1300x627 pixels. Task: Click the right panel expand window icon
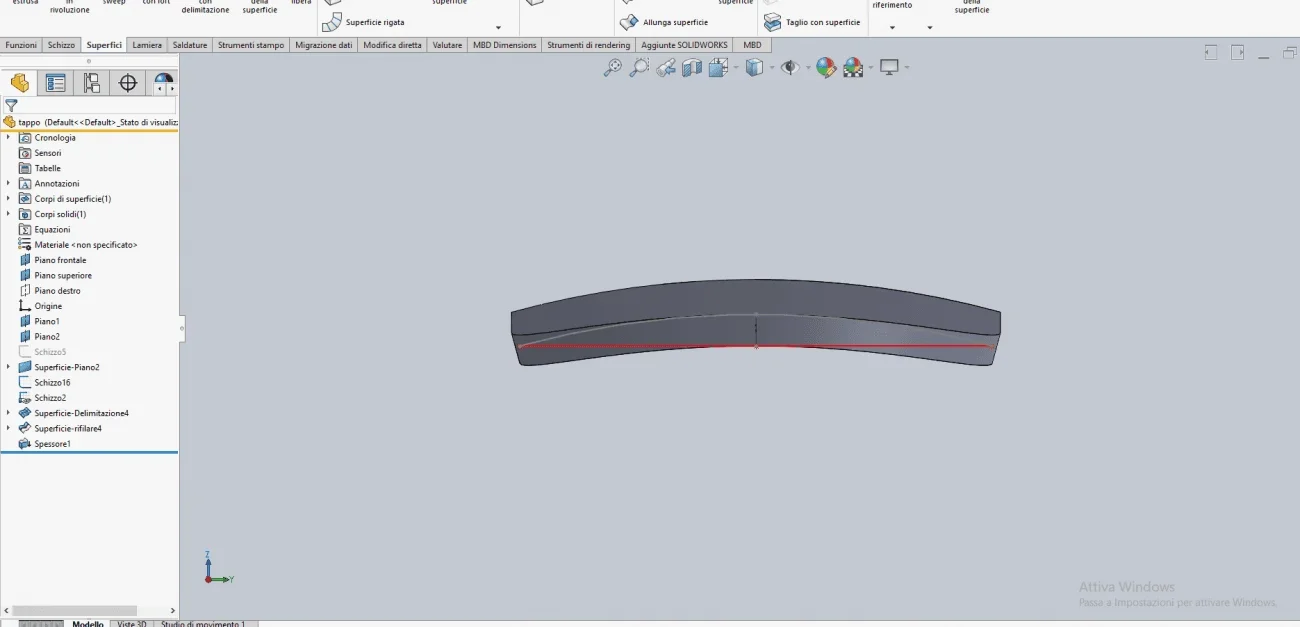point(1238,53)
